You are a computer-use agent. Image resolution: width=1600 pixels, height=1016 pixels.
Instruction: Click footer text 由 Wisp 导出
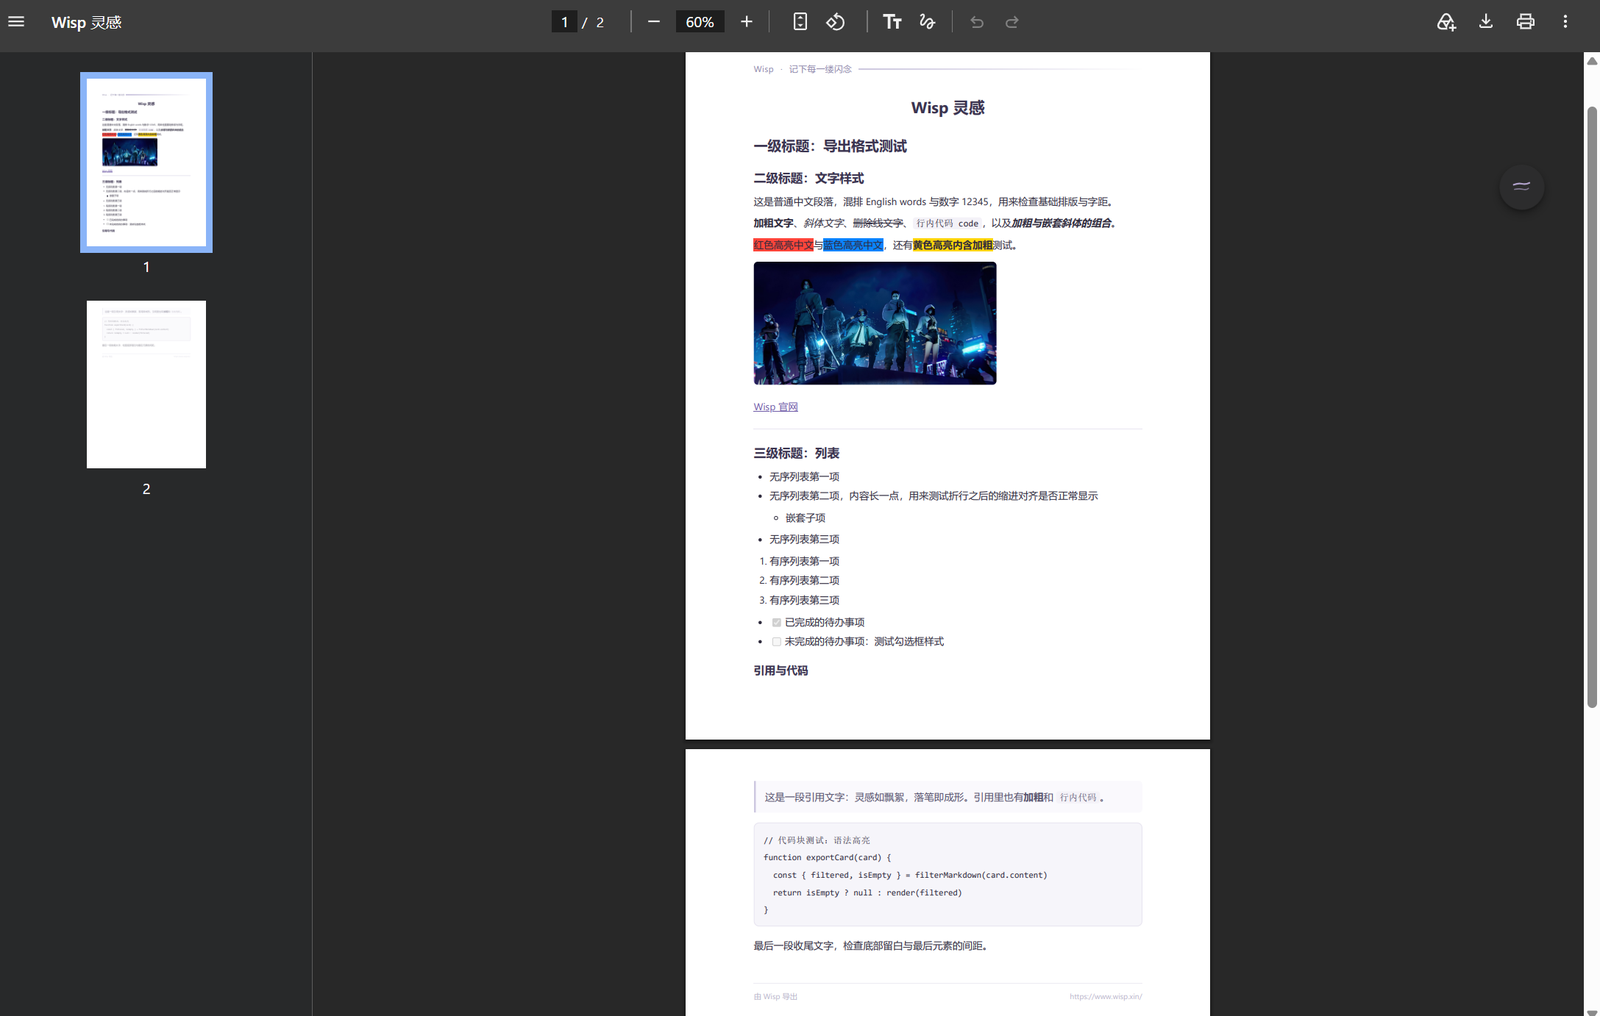776,996
